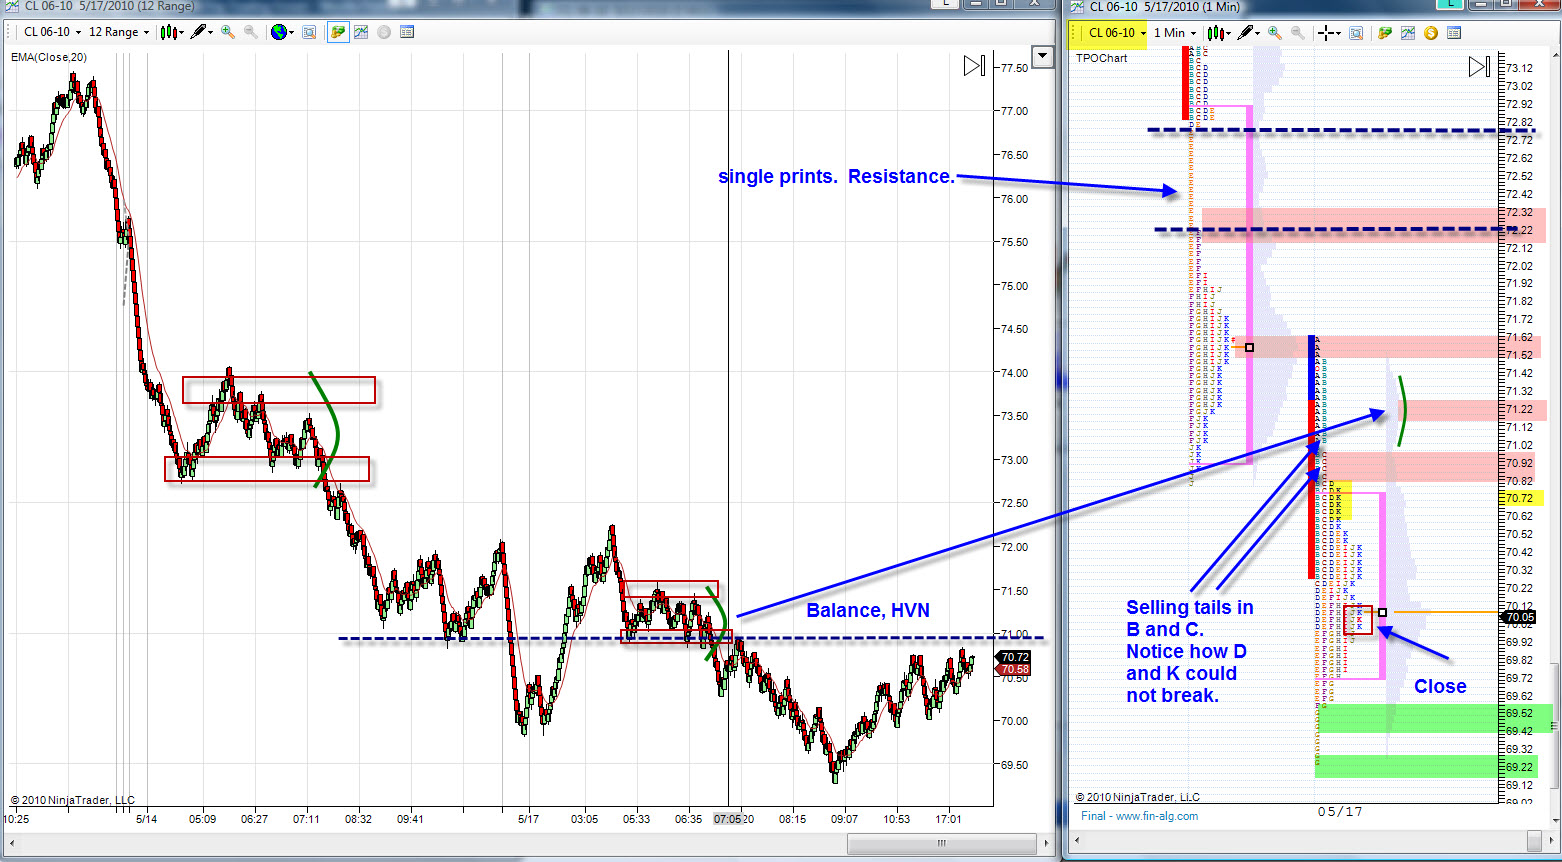Open chart style menu in 1 Min chart
This screenshot has height=862, width=1562.
tap(1219, 33)
